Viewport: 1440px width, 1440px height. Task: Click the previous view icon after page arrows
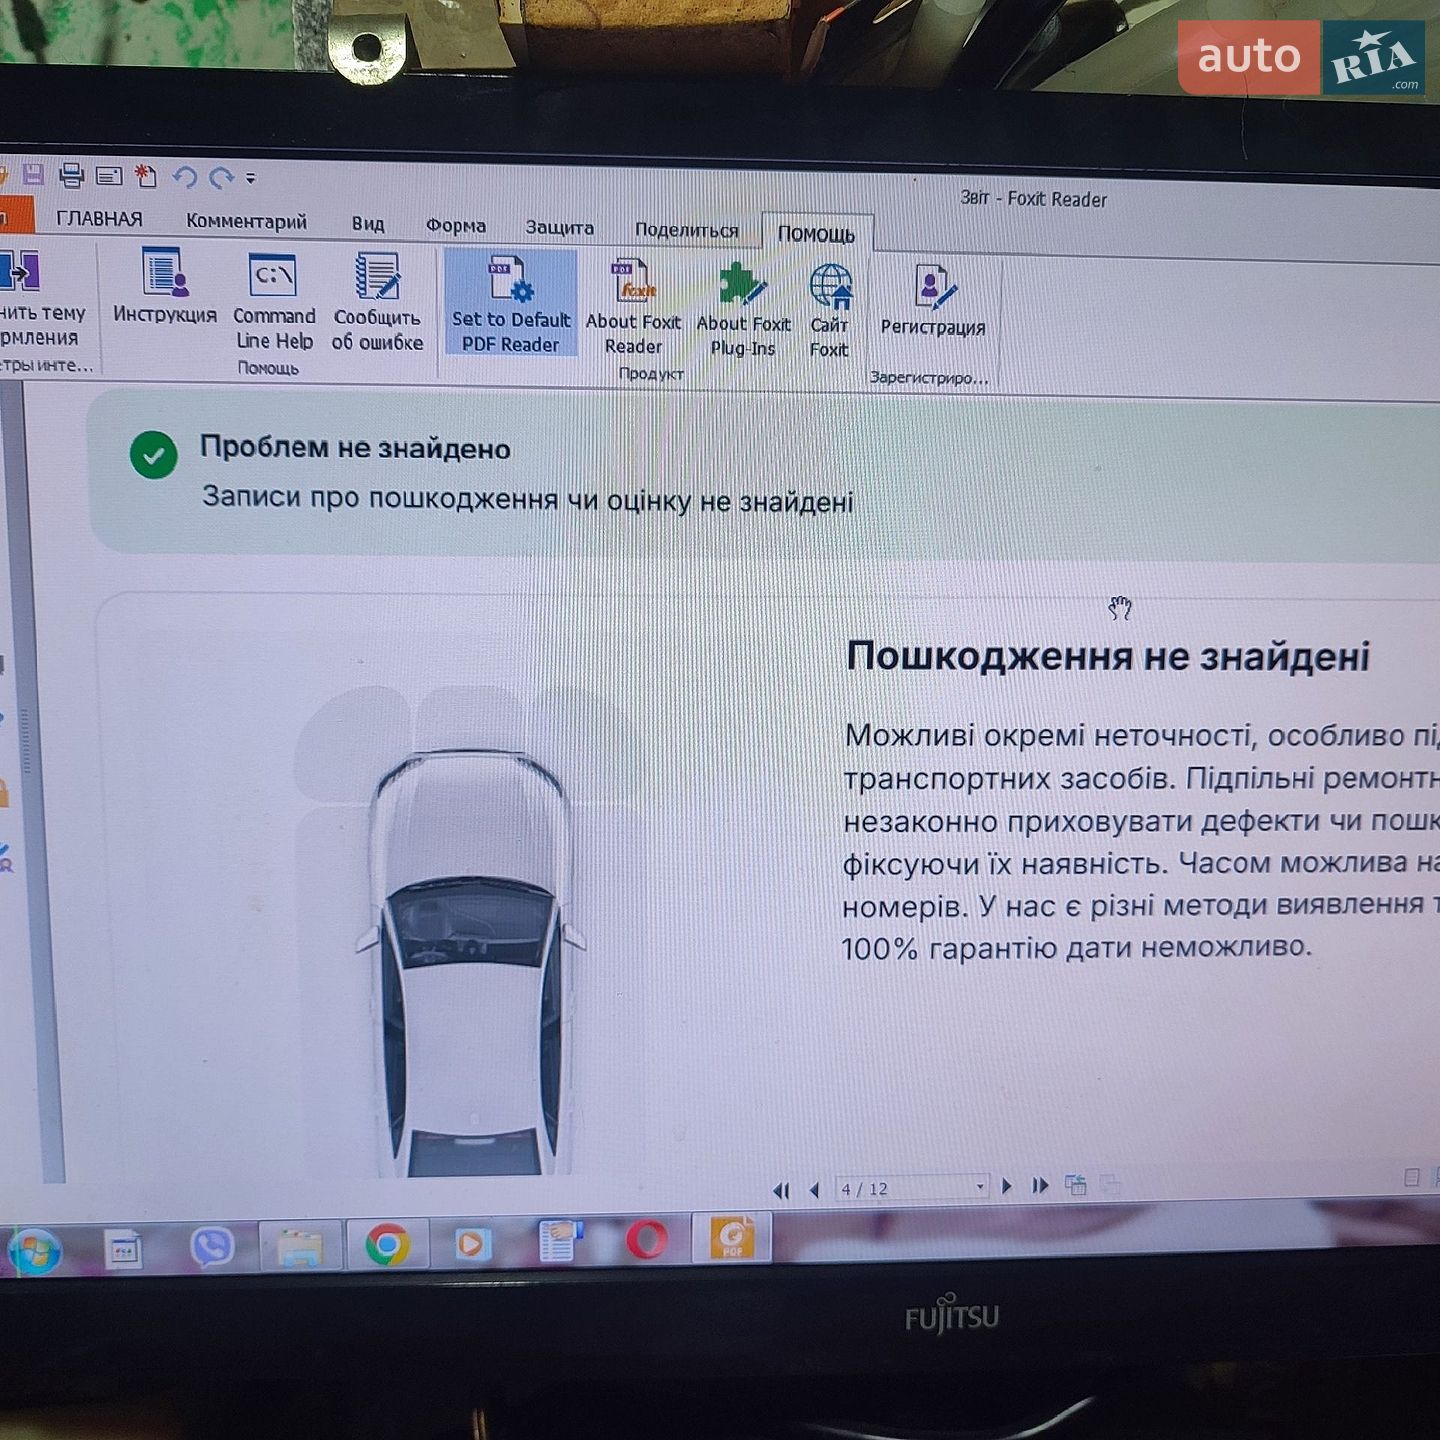tap(1076, 1185)
